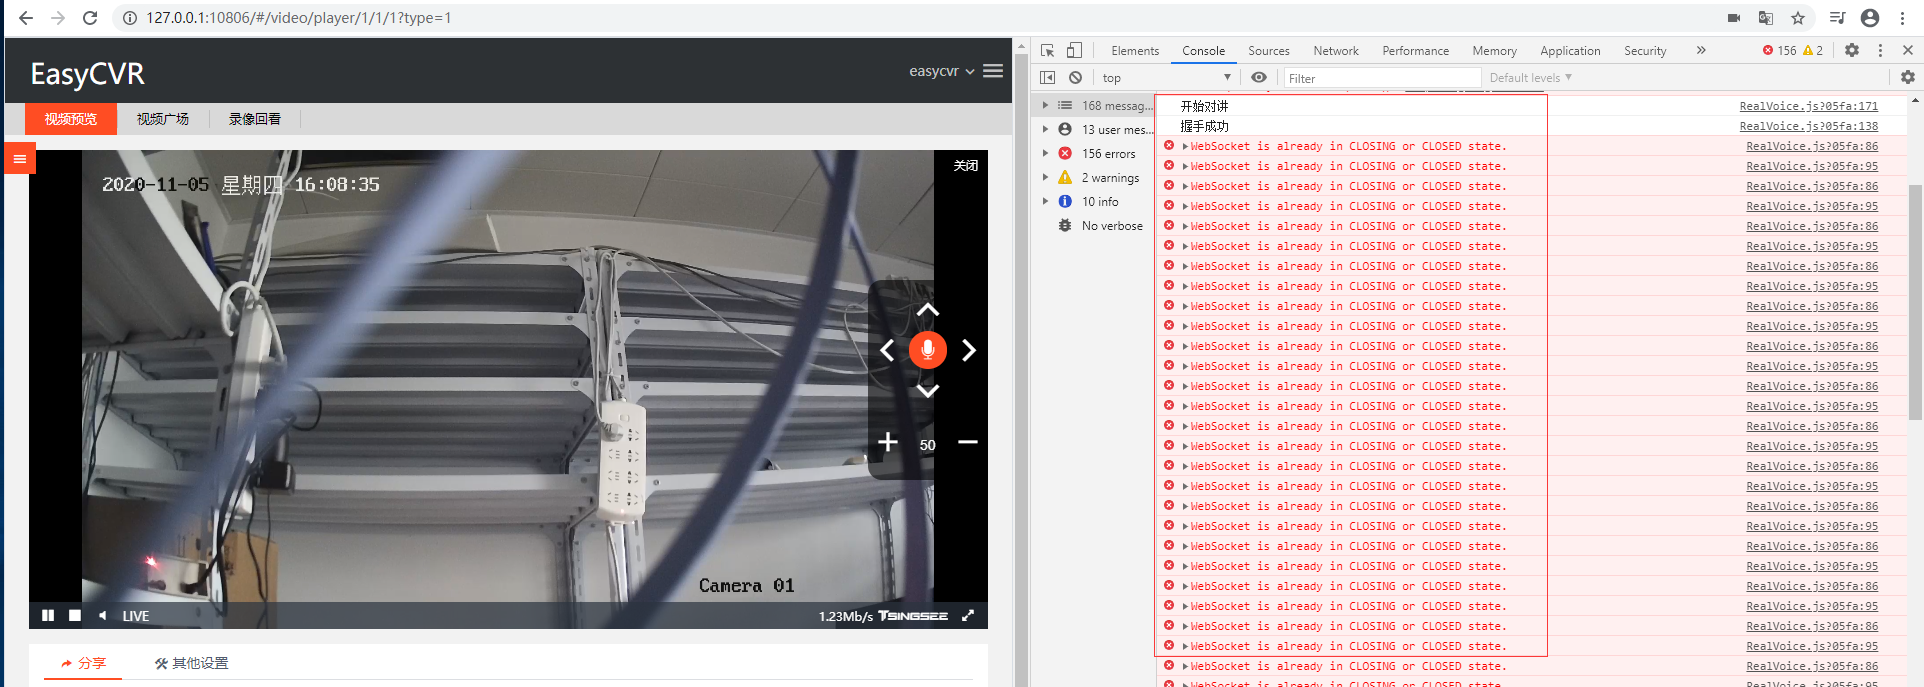Image resolution: width=1924 pixels, height=687 pixels.
Task: Clear the console log
Action: point(1075,77)
